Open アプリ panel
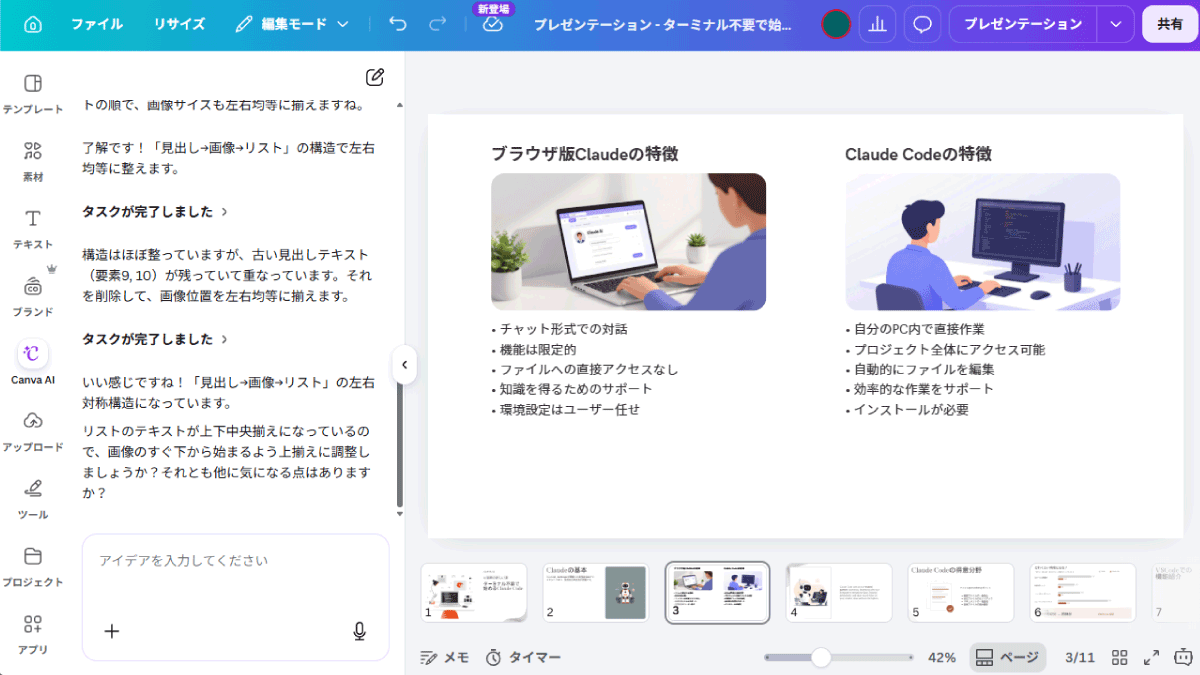Screen dimensions: 1200x675 33,634
